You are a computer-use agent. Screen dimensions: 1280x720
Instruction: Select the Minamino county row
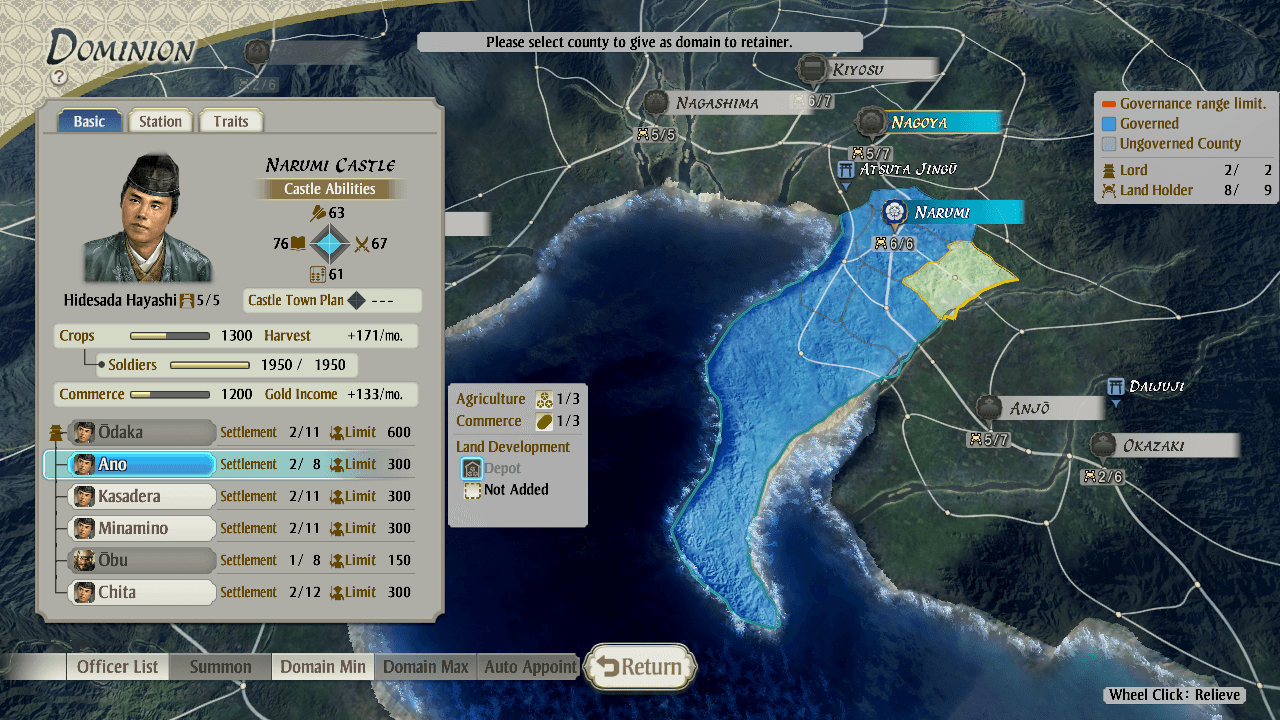[141, 528]
